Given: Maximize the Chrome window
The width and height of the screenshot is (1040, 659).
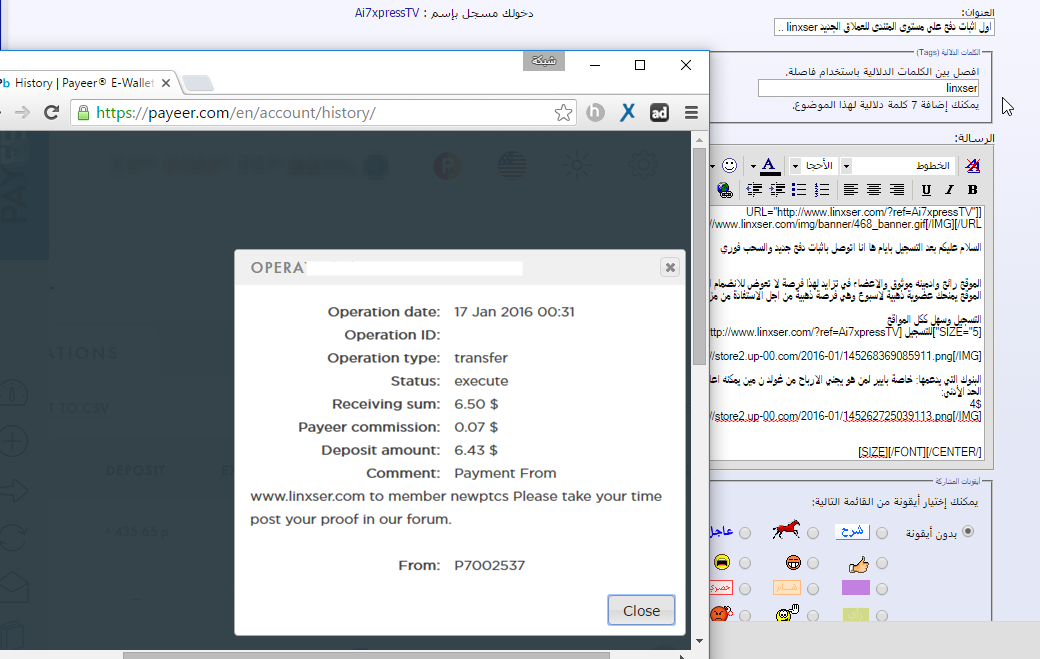Looking at the screenshot, I should [640, 65].
